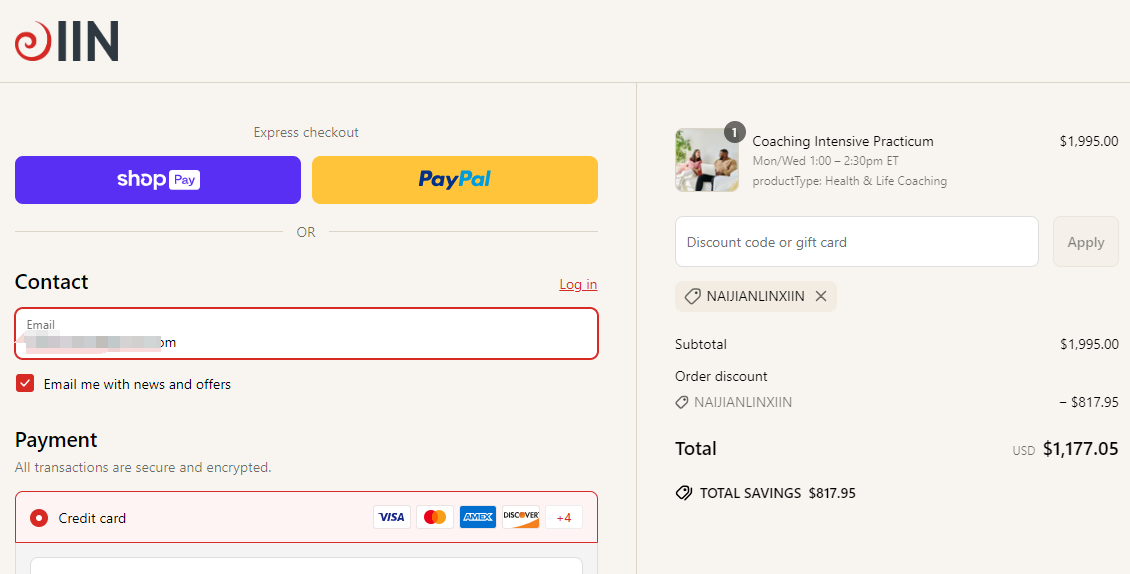The image size is (1130, 574).
Task: Click the American Express icon
Action: (x=478, y=517)
